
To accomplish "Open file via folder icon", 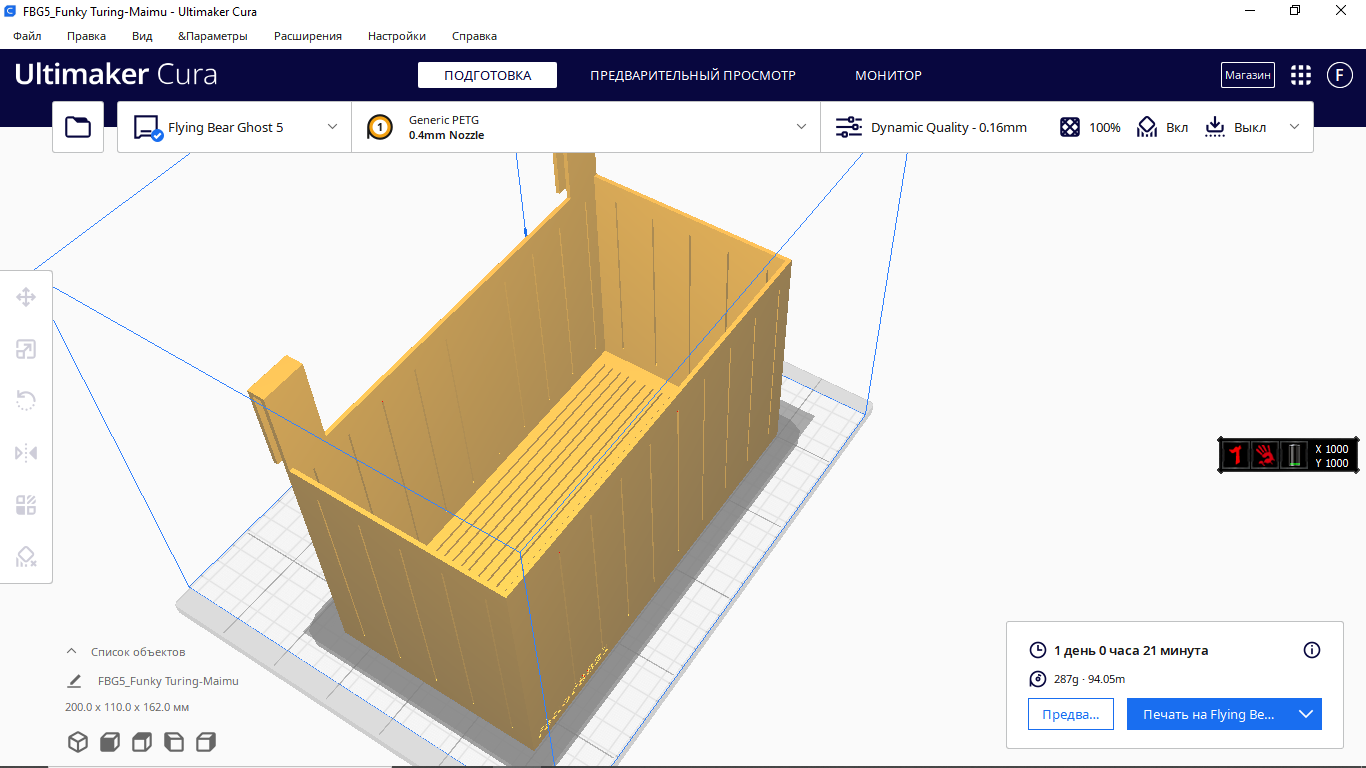I will click(x=78, y=127).
